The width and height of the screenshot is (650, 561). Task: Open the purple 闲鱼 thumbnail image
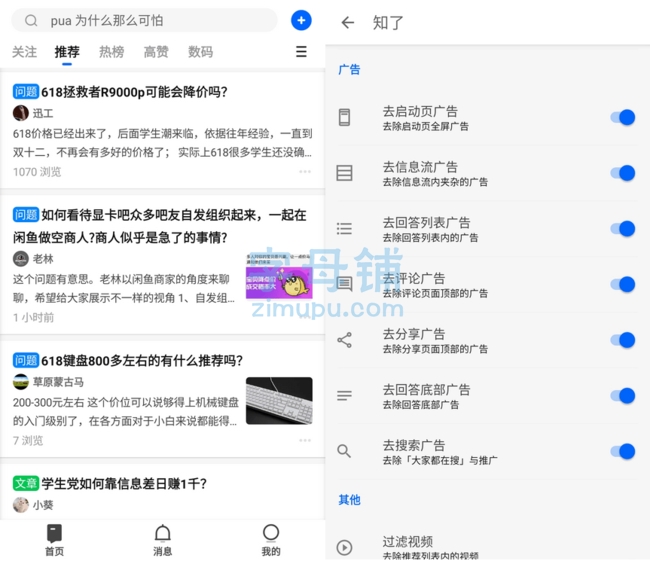279,277
